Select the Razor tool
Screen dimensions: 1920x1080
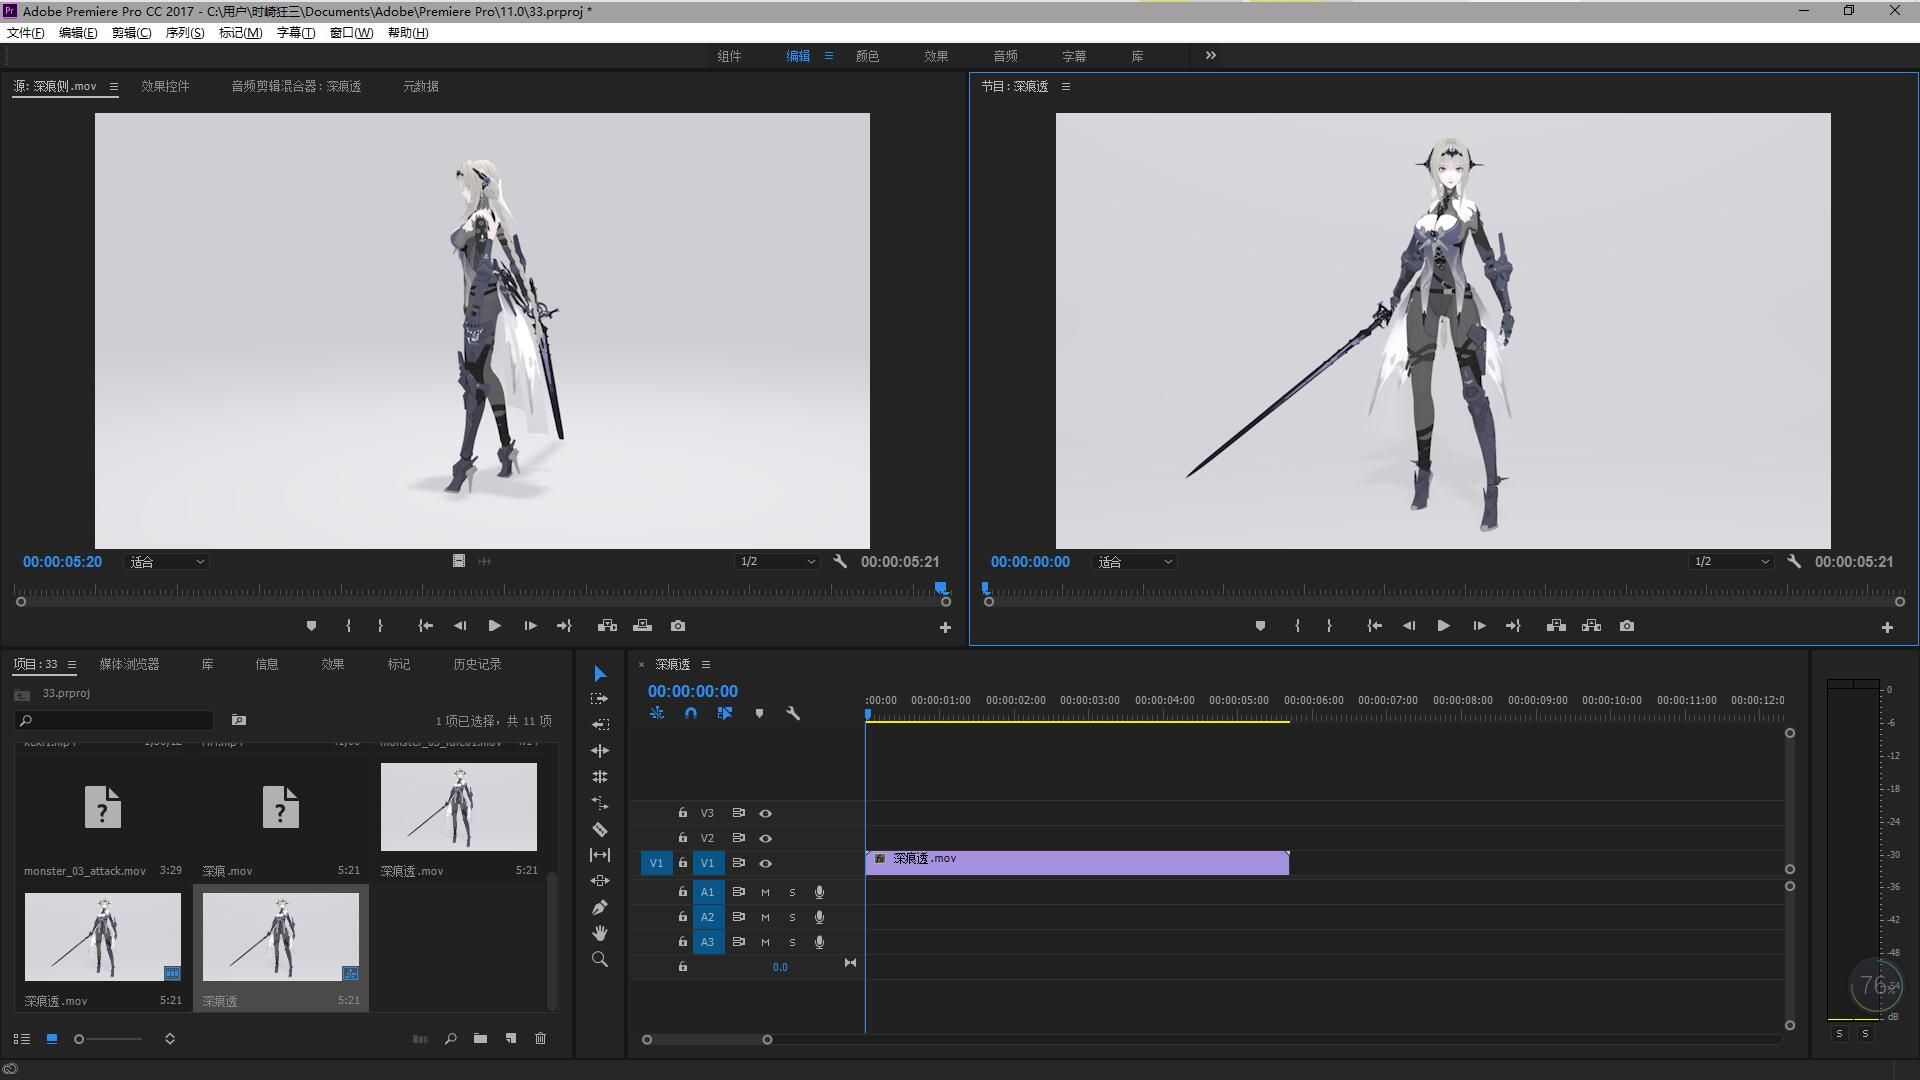[x=600, y=829]
